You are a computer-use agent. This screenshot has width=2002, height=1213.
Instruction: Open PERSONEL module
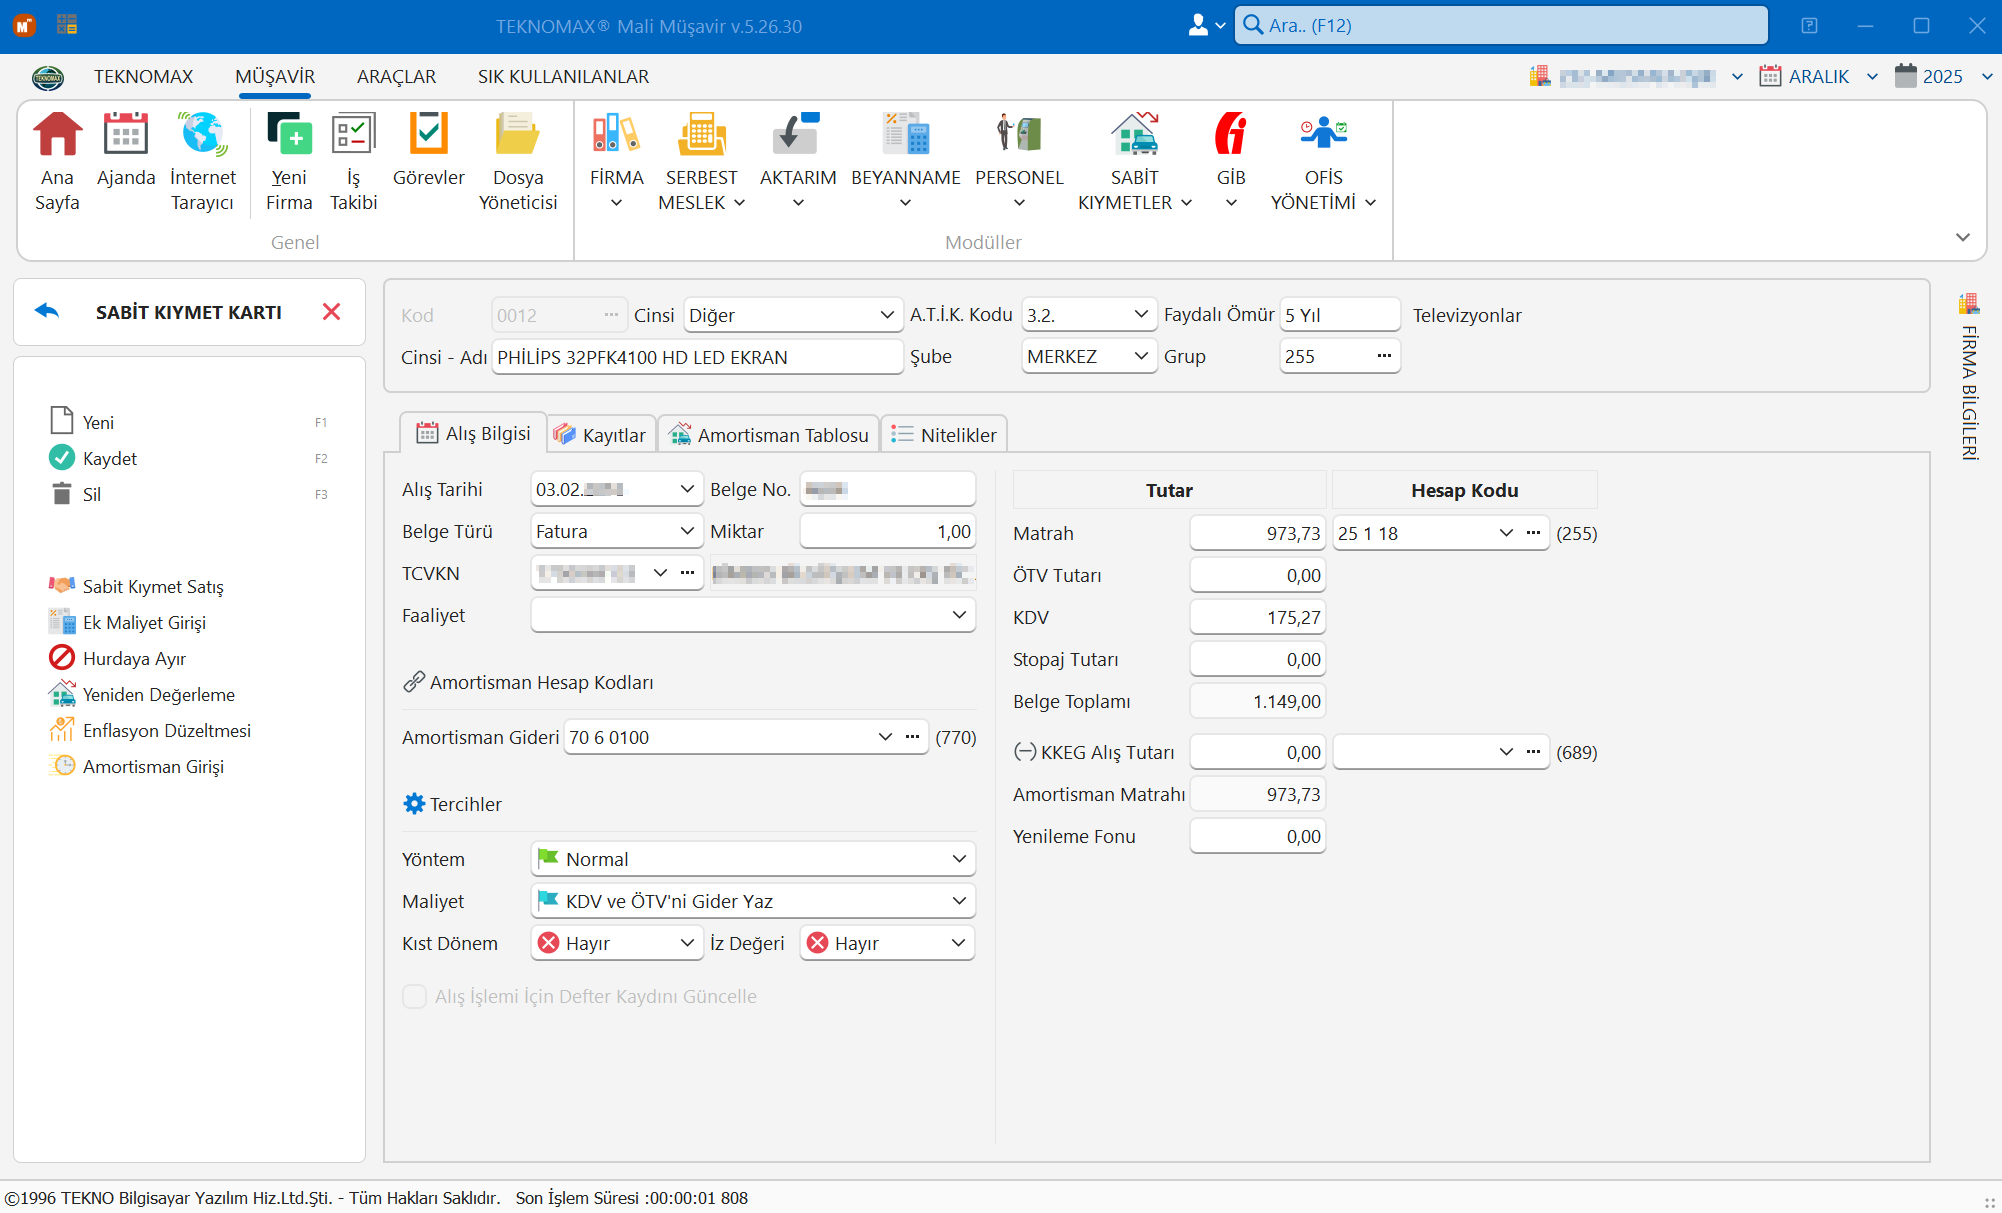[1019, 162]
